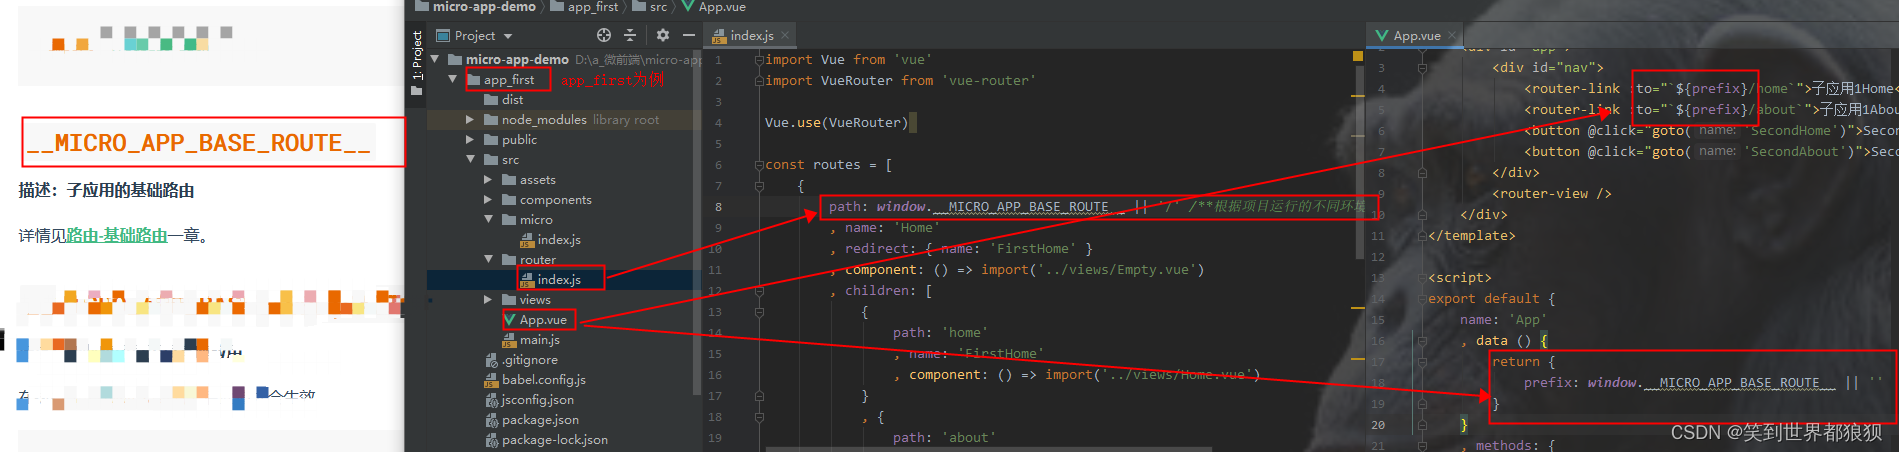Click the locate-current-file crosshair icon in Project panel

(604, 35)
